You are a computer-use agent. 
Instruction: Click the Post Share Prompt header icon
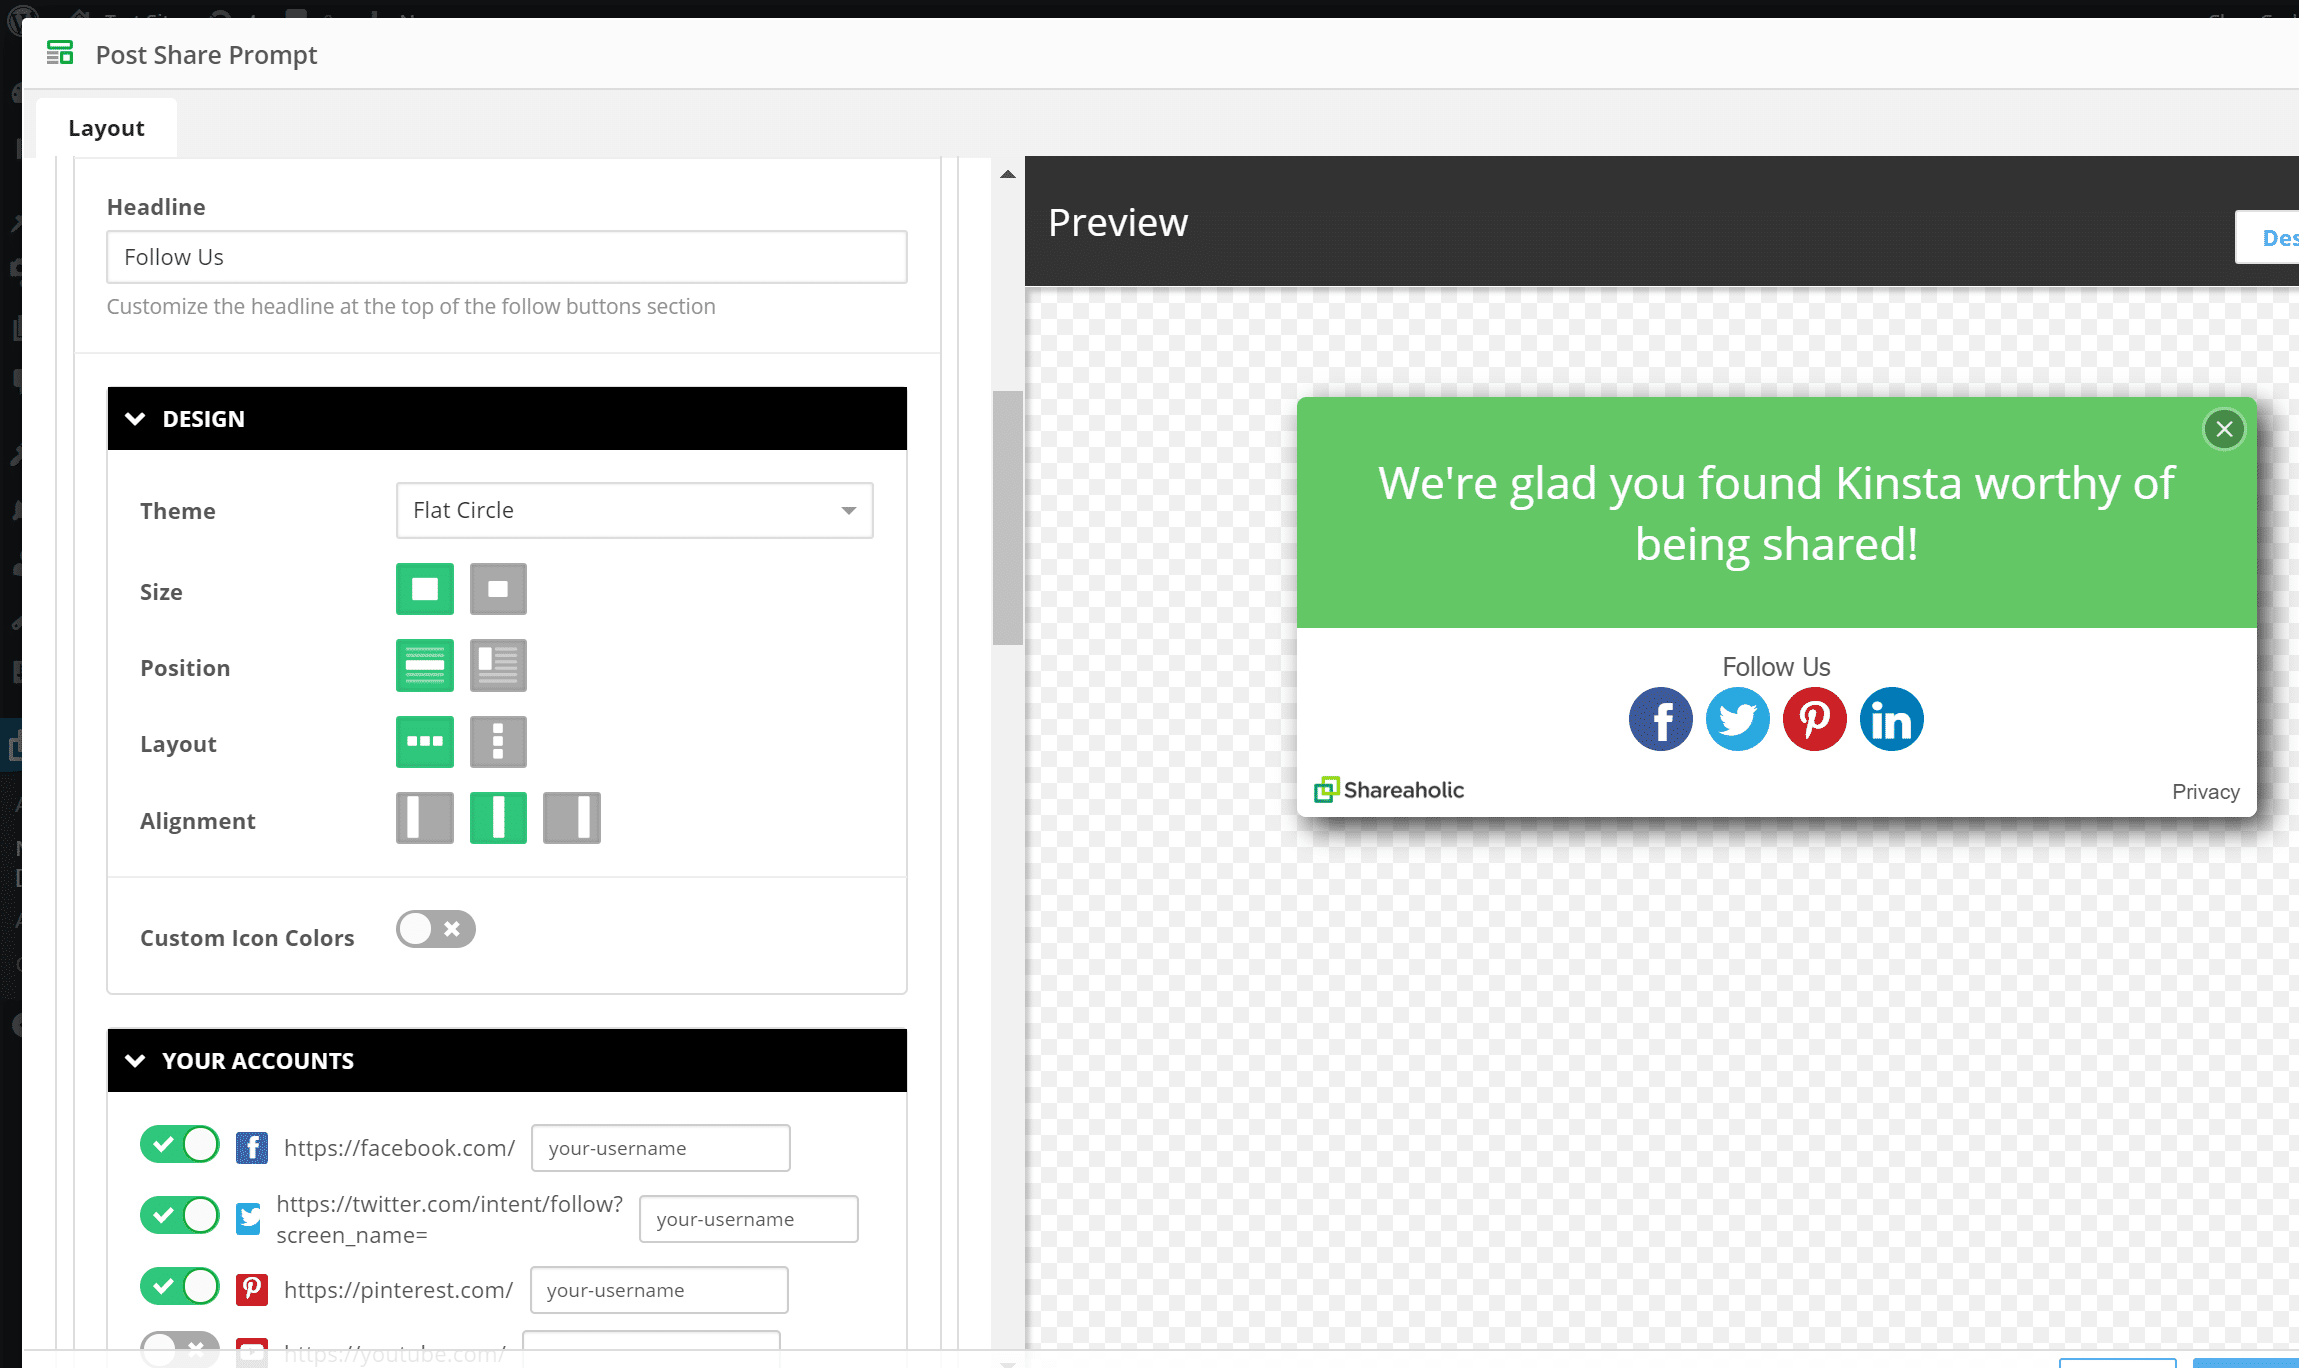(60, 54)
